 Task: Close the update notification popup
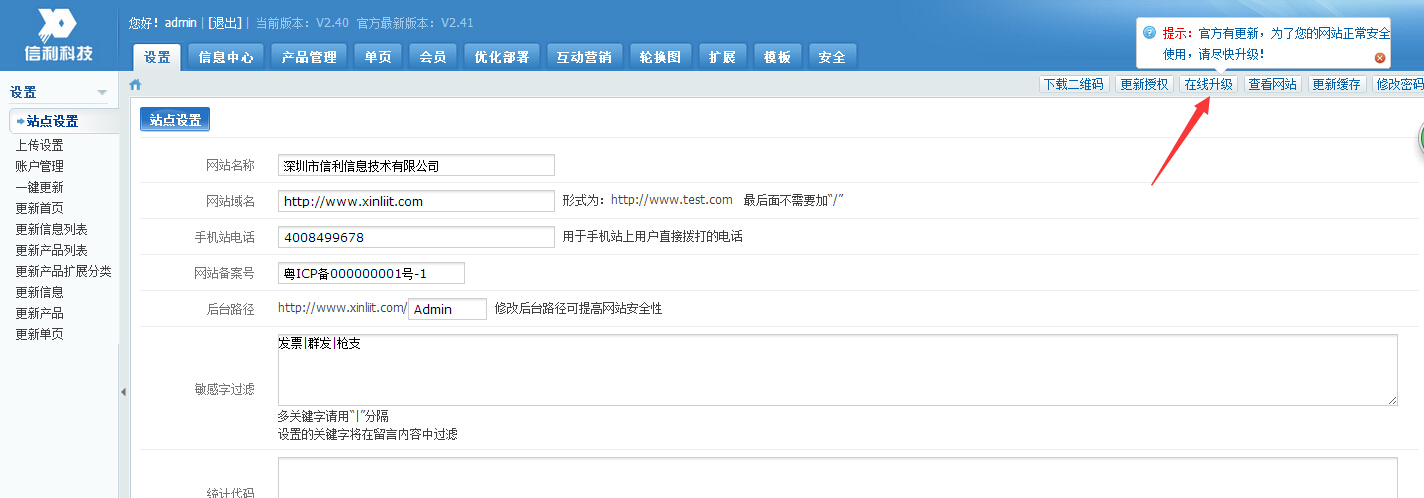point(1380,58)
